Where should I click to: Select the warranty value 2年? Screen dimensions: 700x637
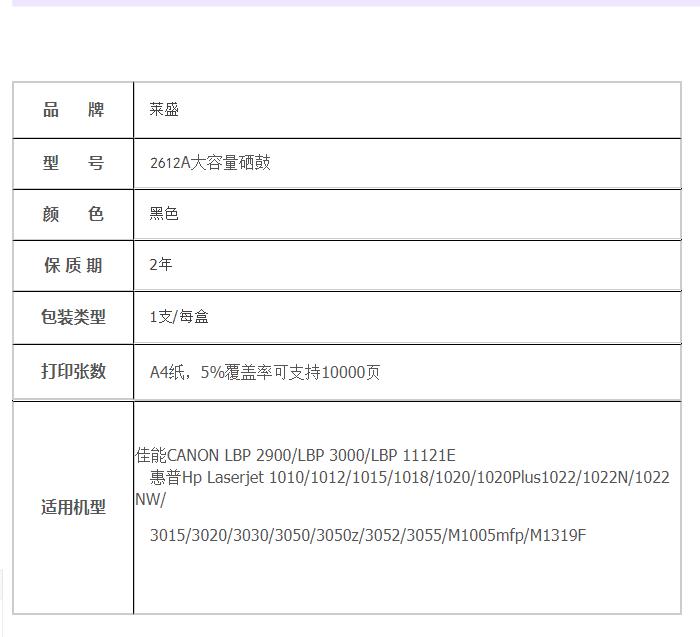161,265
